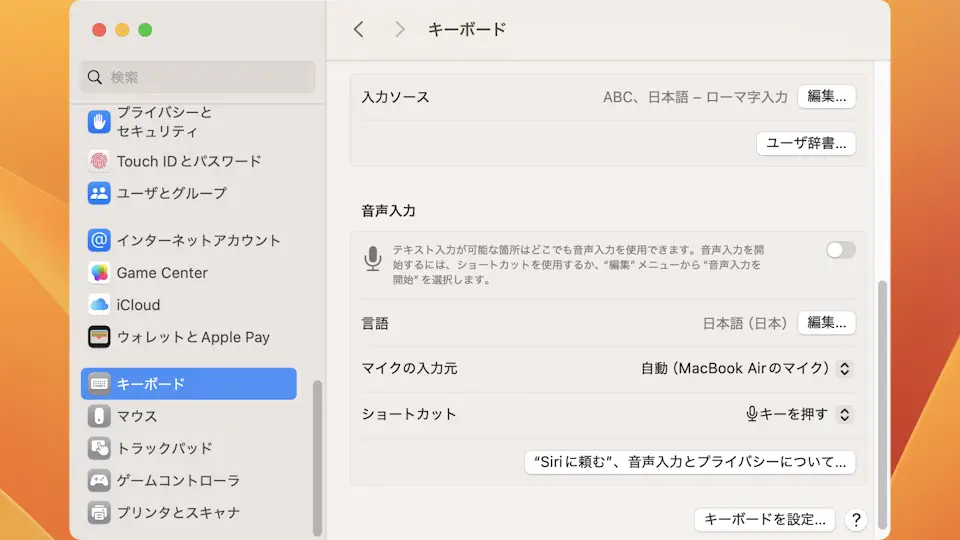960x540 pixels.
Task: Click the Wallet & Apple Pay icon
Action: coord(99,337)
